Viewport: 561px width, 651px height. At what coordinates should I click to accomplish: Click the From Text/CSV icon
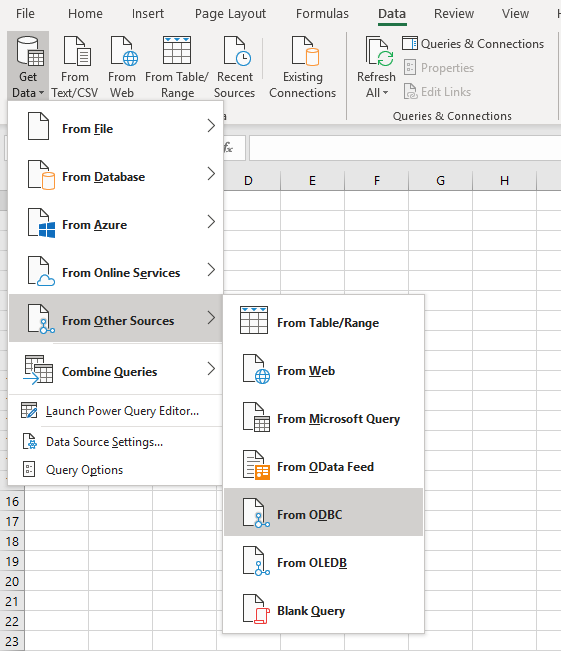(x=77, y=51)
